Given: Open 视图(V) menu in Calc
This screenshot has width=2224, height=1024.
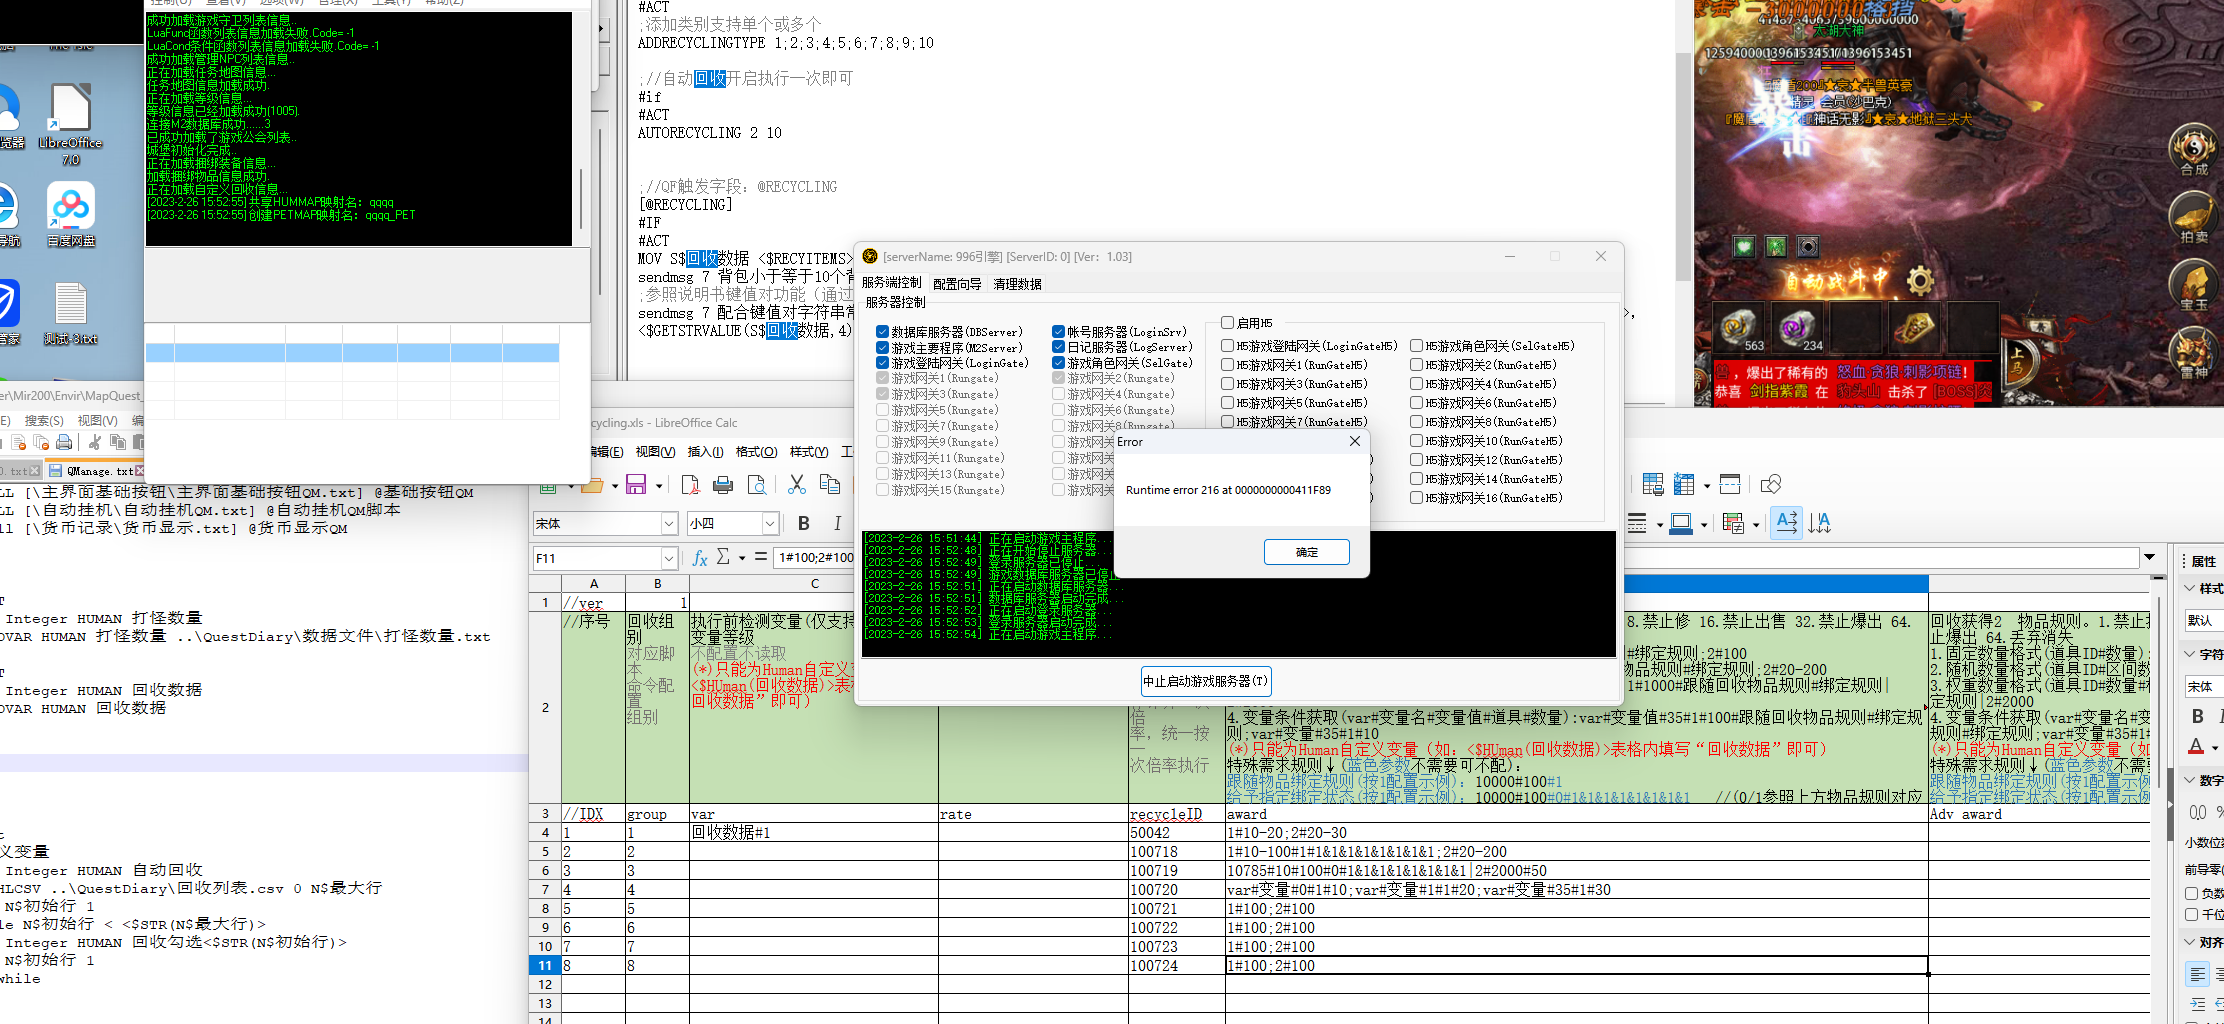Looking at the screenshot, I should pos(655,452).
